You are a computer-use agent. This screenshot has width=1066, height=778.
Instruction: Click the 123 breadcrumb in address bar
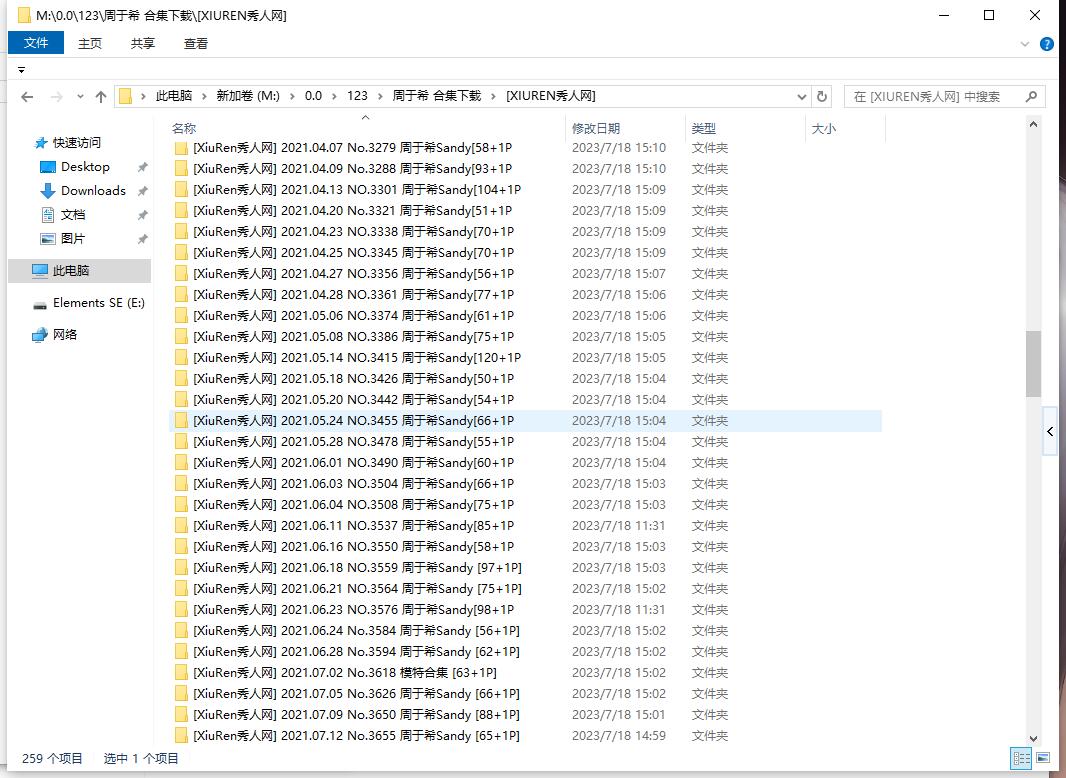coord(357,96)
